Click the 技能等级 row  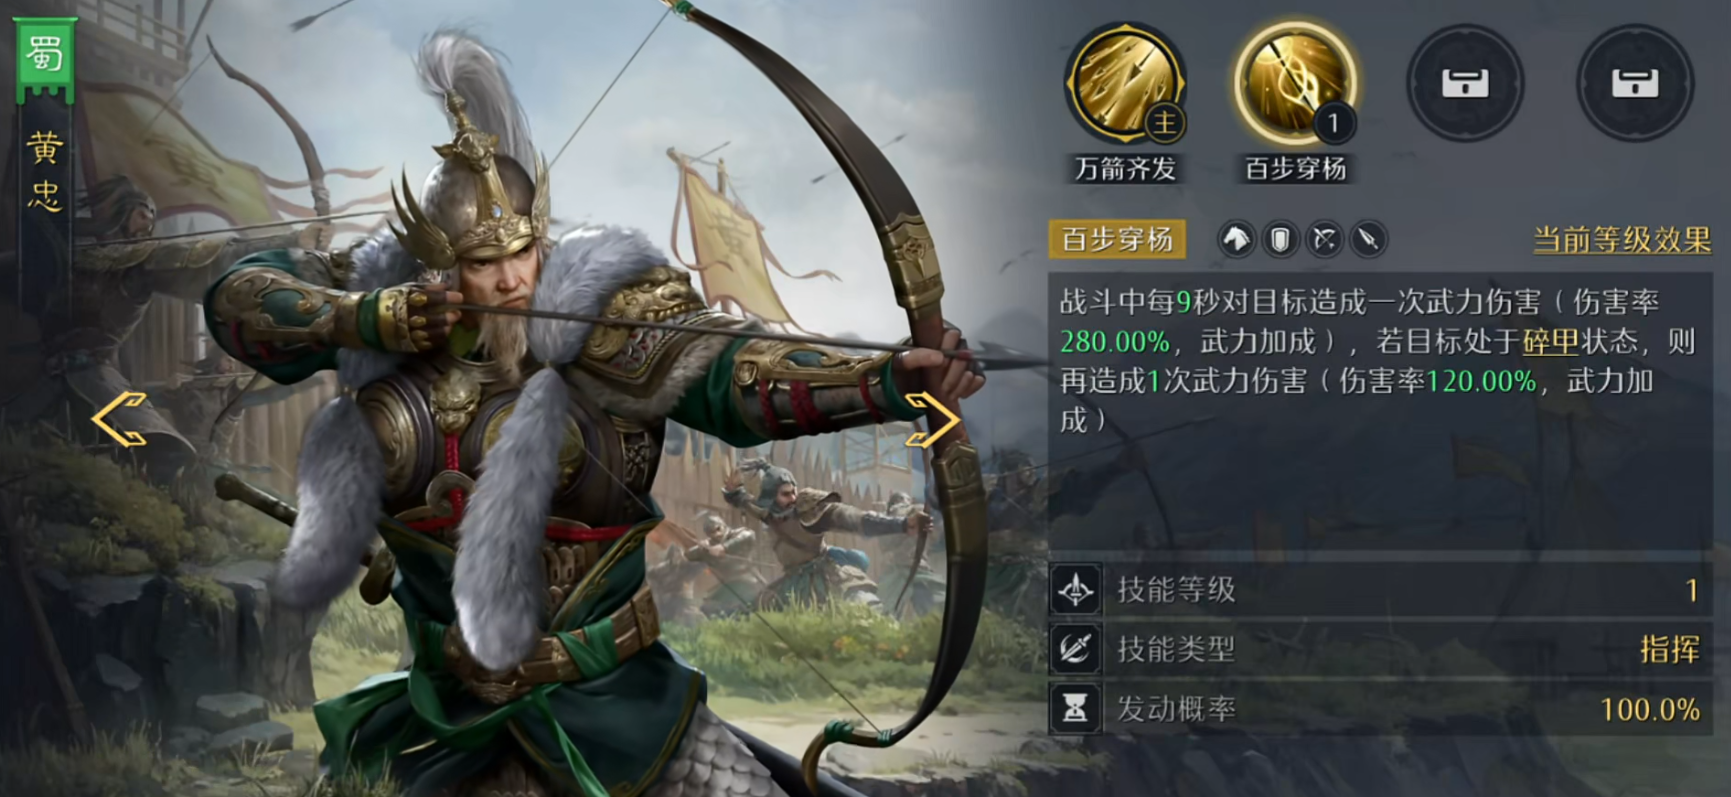pos(1380,590)
